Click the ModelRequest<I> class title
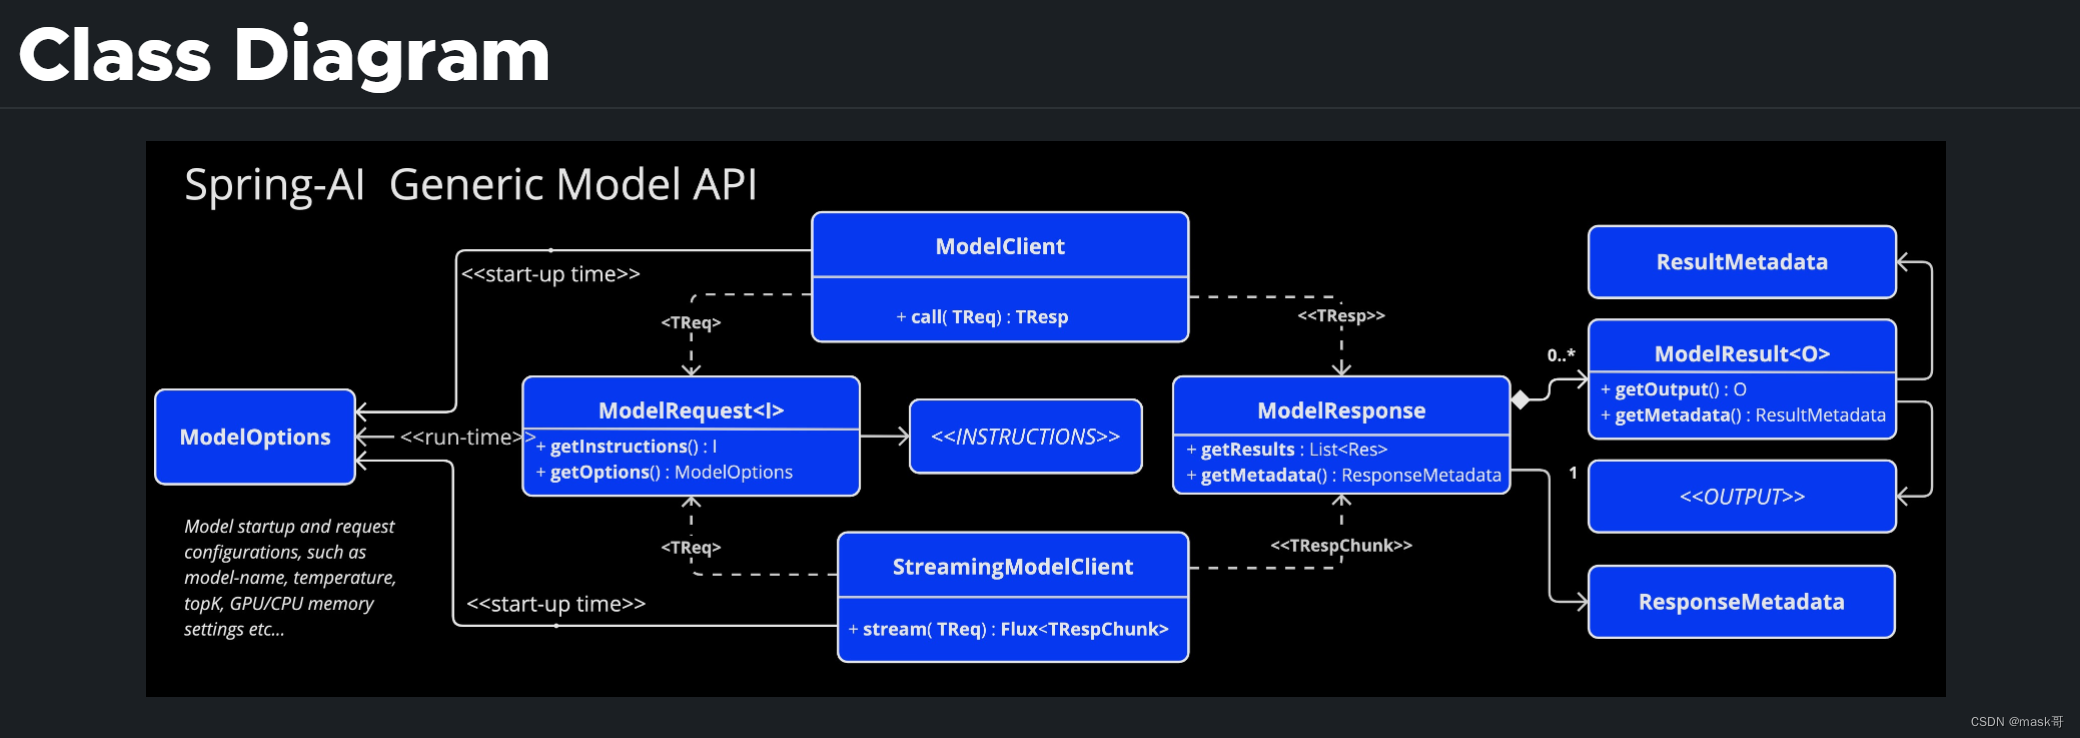 point(691,410)
